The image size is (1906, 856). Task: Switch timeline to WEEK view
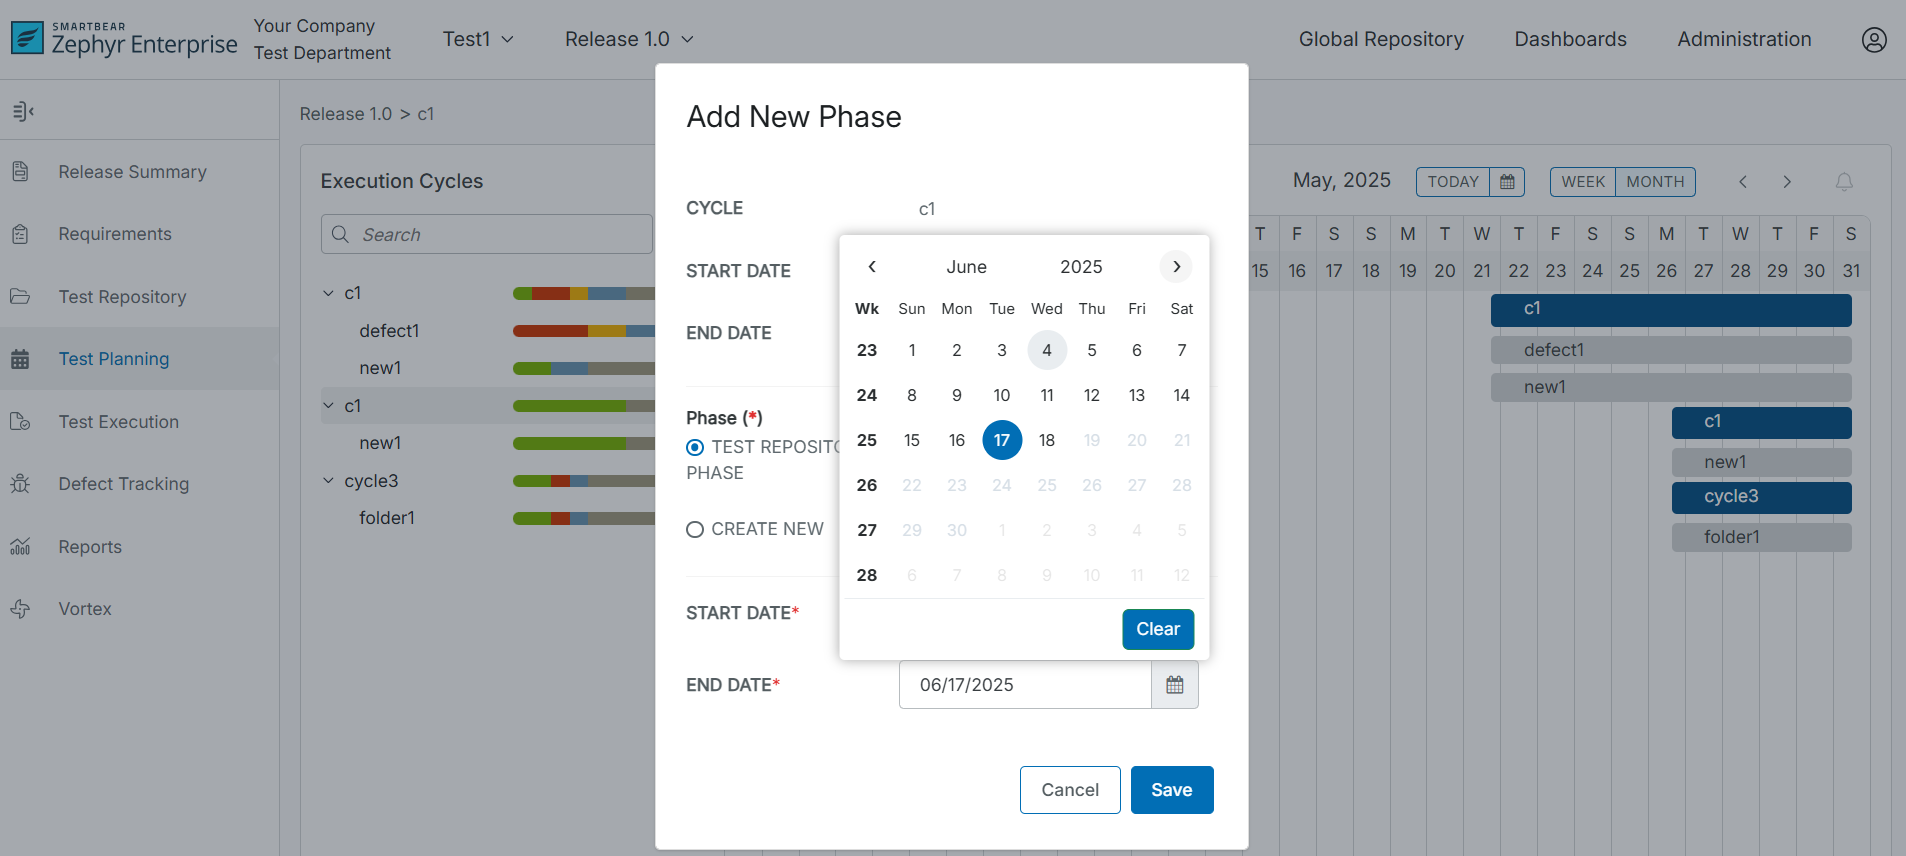tap(1582, 182)
